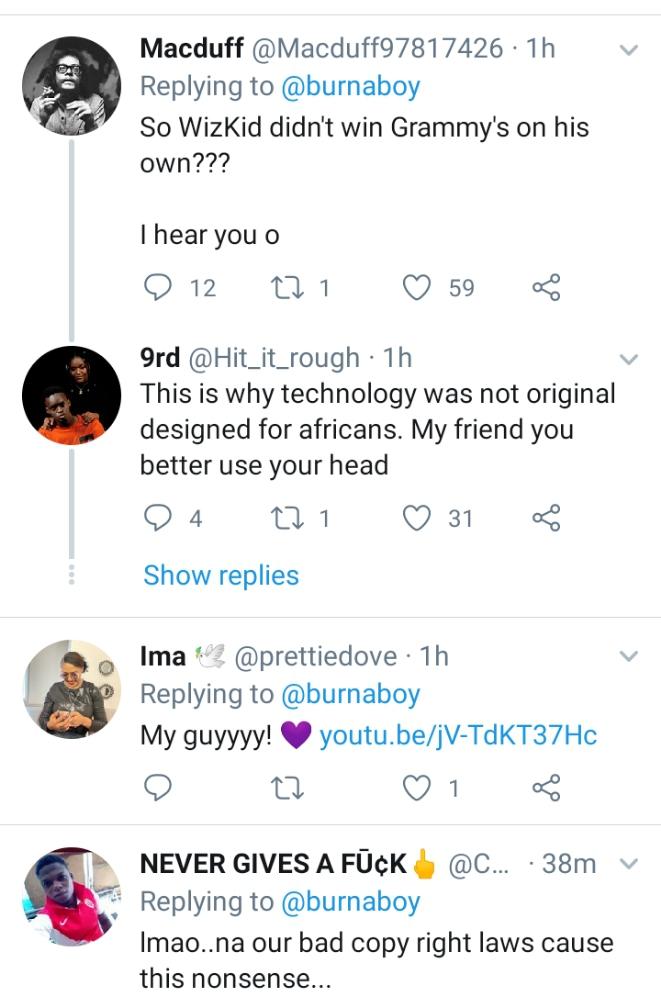This screenshot has height=998, width=661.
Task: Open @burnaboy mention in Macduff's reply
Action: (x=349, y=87)
